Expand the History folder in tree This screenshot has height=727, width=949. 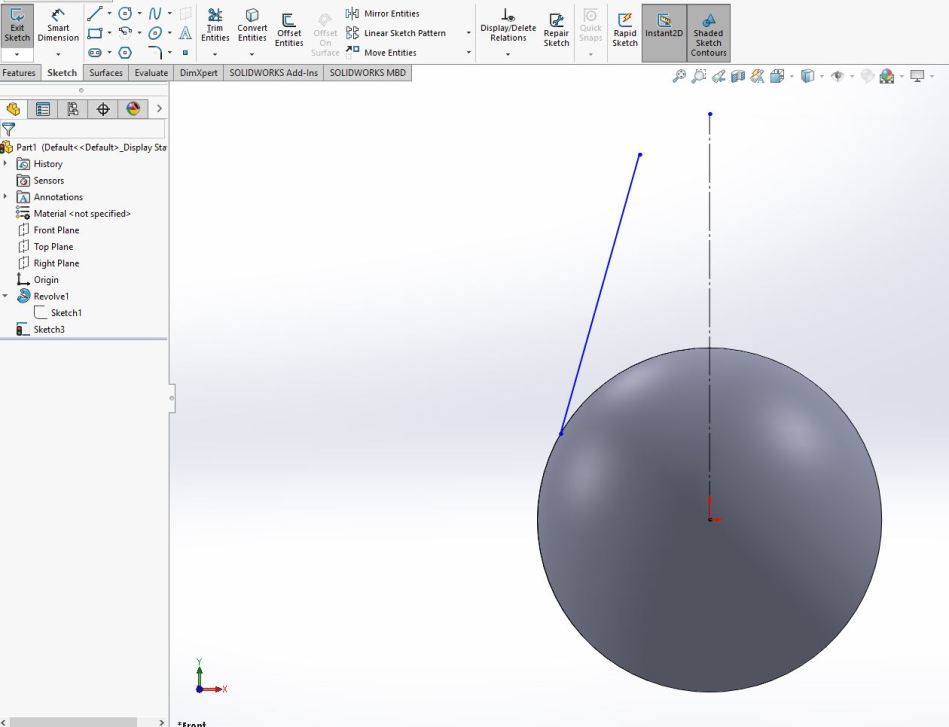(6, 164)
